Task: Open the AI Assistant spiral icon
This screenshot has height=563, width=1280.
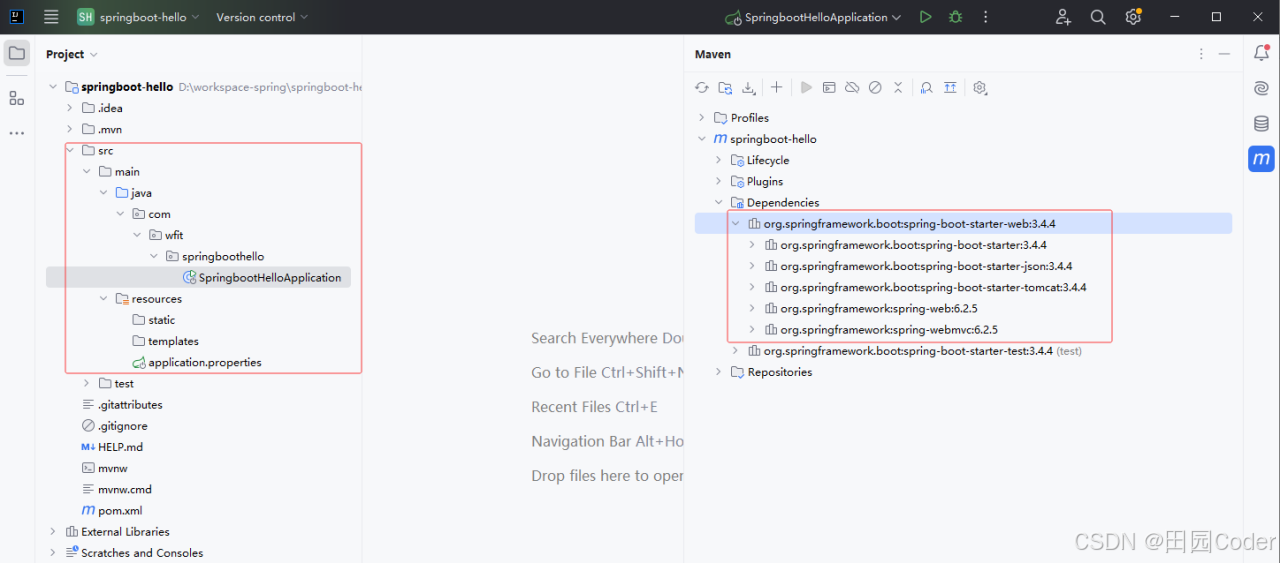Action: (1261, 89)
